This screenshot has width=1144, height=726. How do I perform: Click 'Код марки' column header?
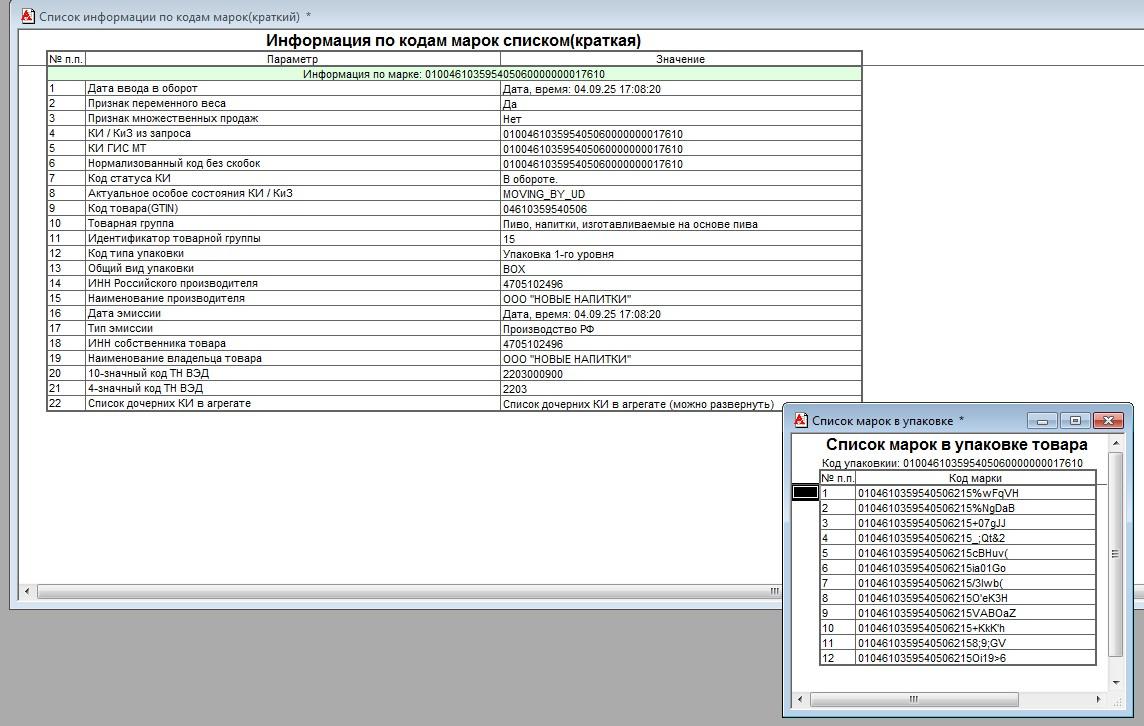click(975, 478)
